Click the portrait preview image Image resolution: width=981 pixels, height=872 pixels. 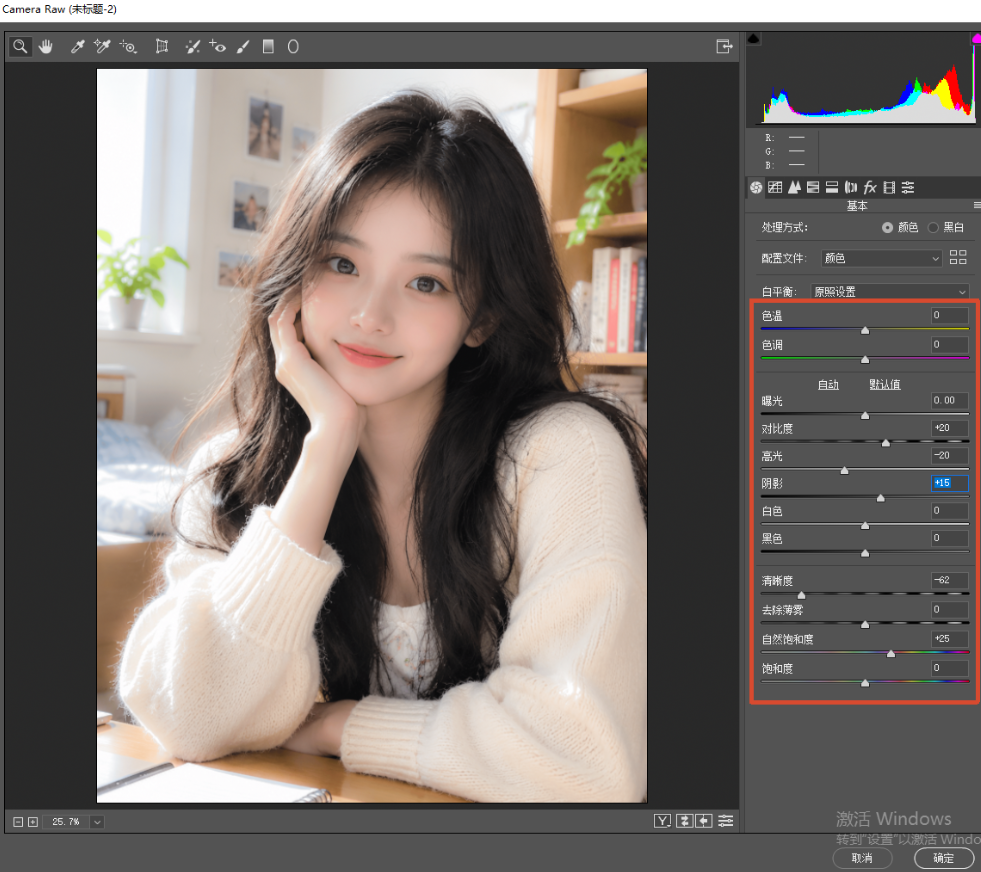coord(372,435)
